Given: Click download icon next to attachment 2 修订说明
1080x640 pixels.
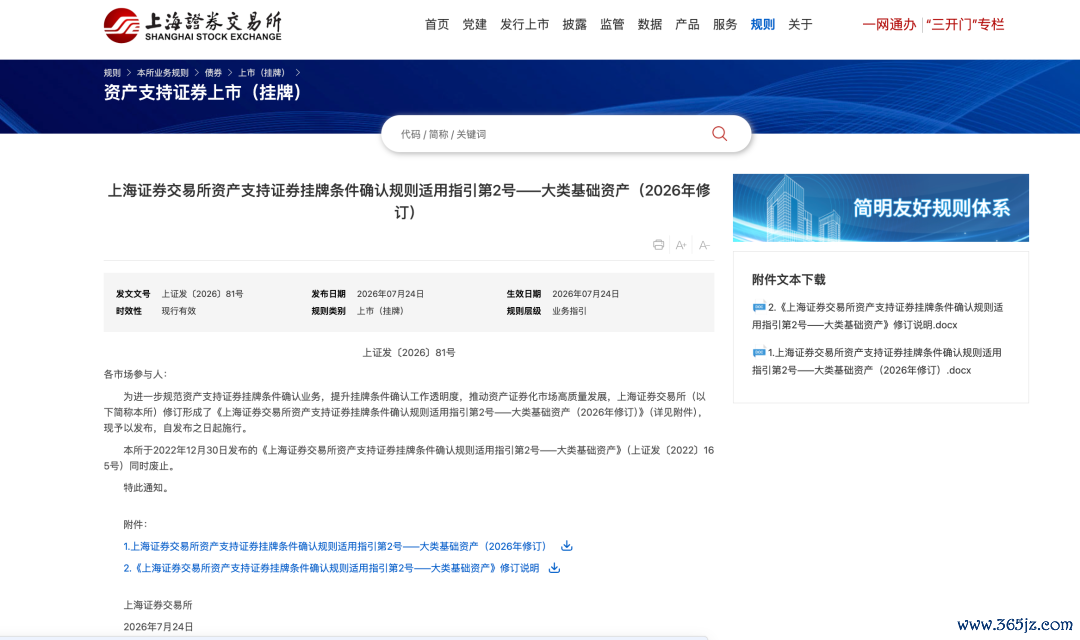Looking at the screenshot, I should (554, 568).
